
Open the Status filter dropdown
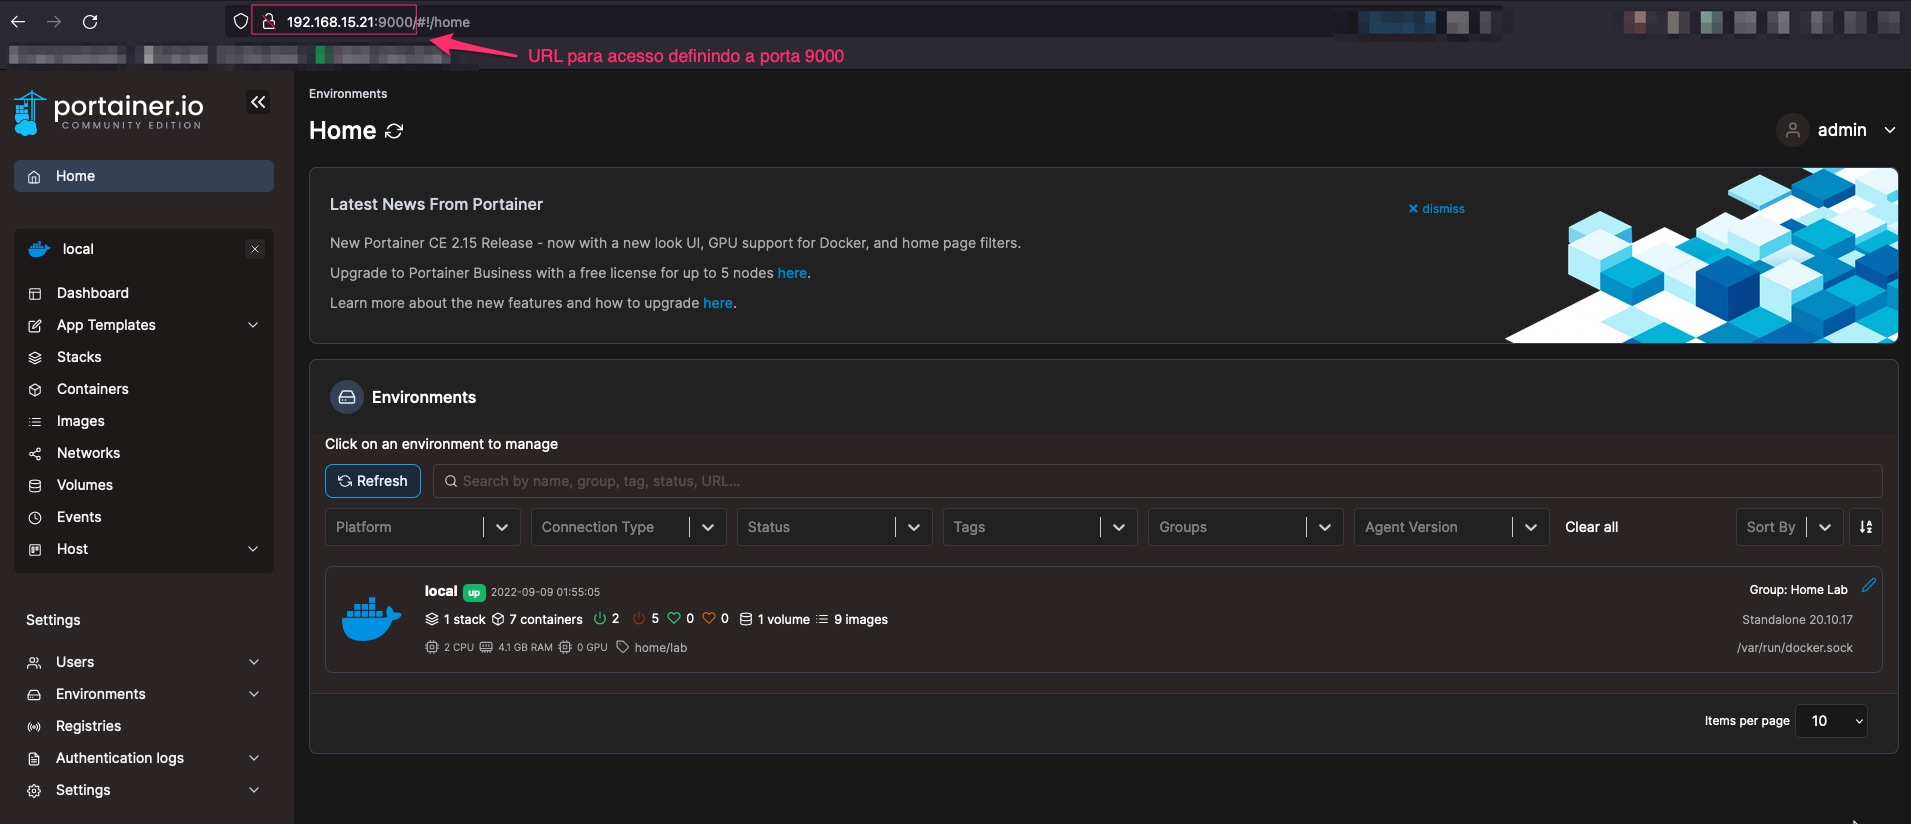tap(834, 527)
